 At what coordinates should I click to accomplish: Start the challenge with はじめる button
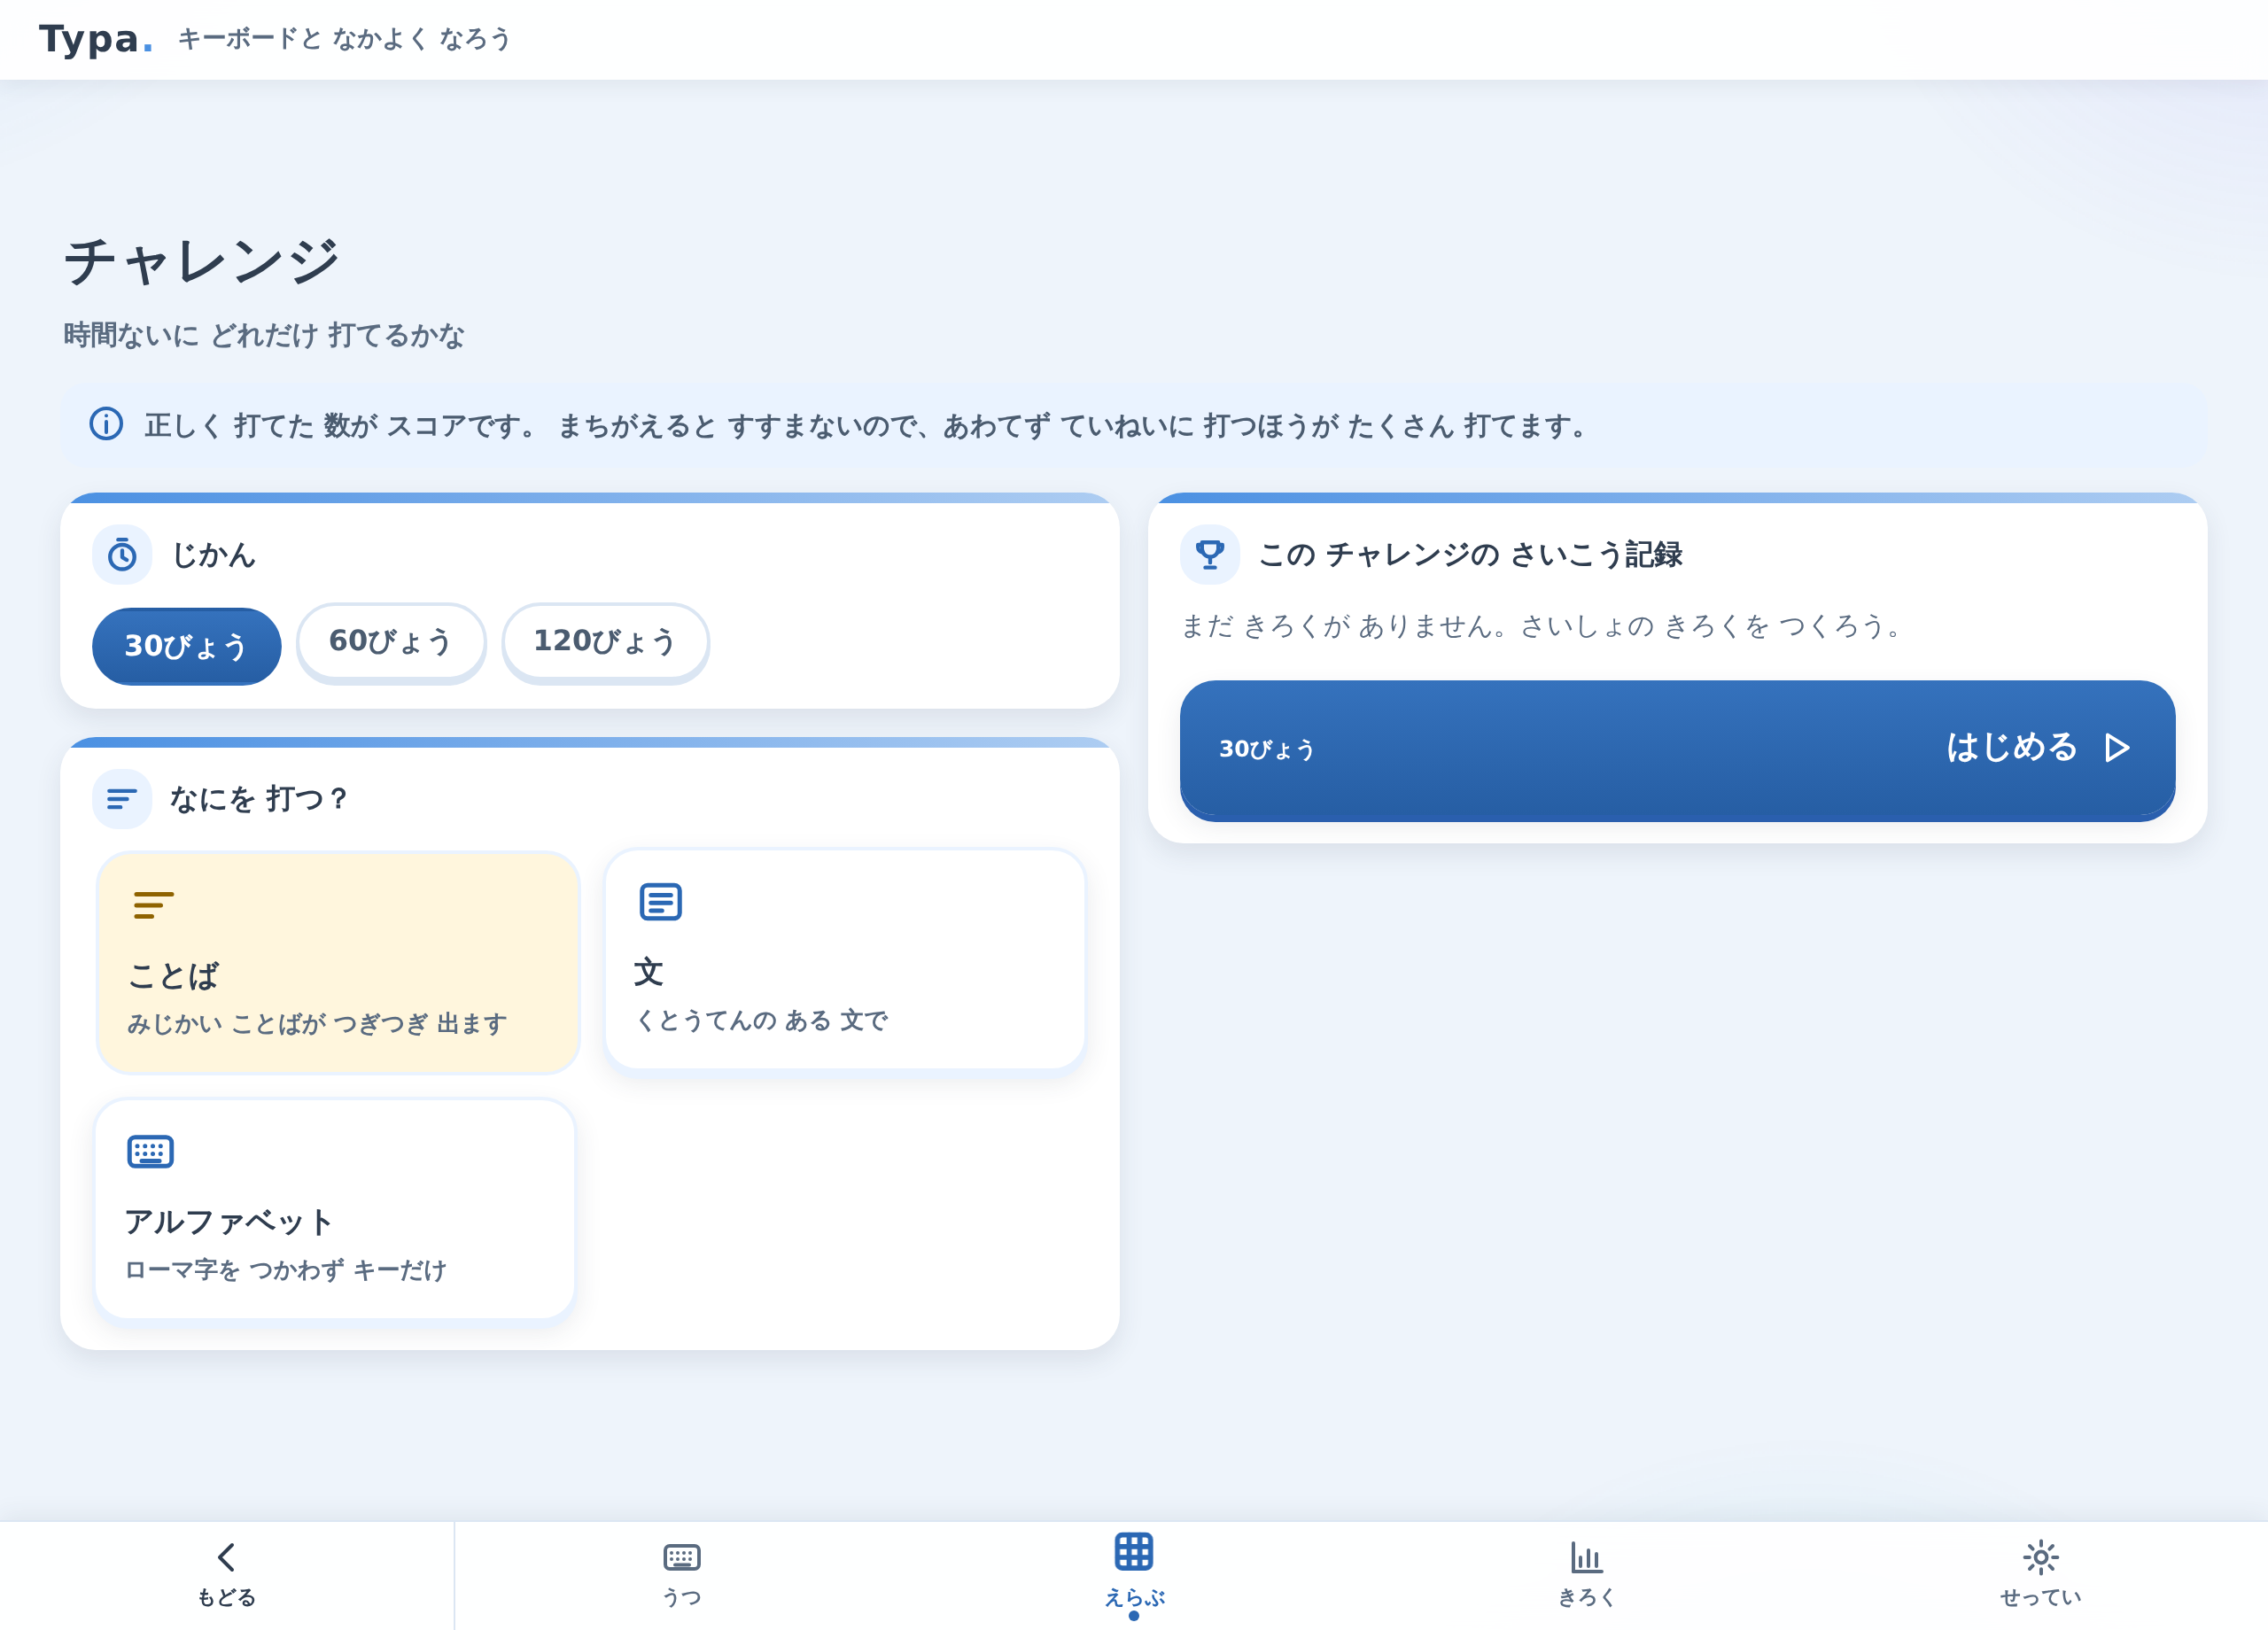1677,751
